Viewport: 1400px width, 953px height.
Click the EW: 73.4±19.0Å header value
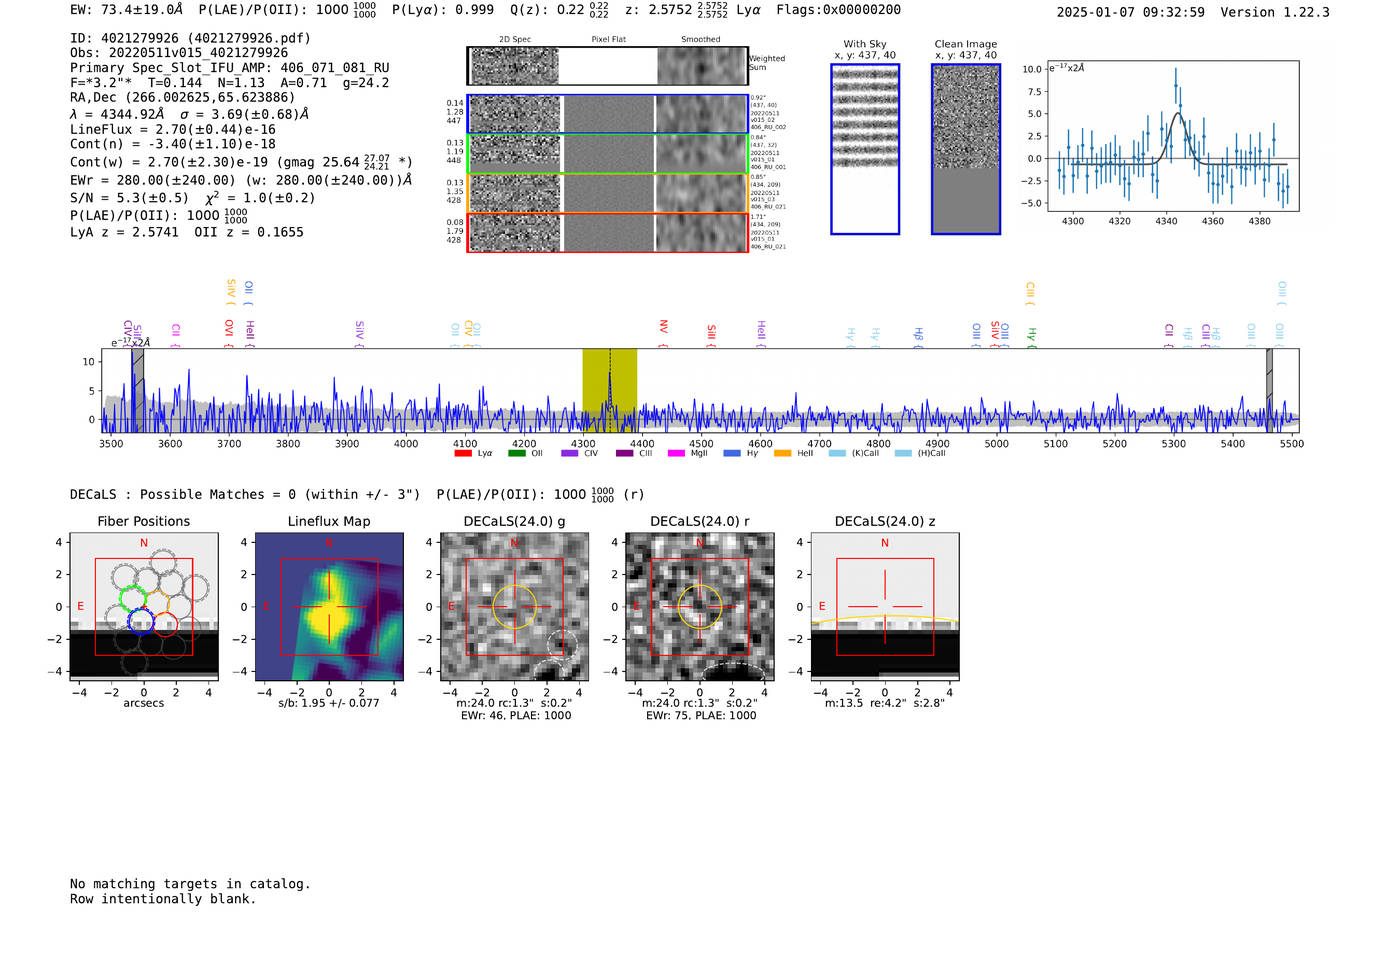[127, 9]
